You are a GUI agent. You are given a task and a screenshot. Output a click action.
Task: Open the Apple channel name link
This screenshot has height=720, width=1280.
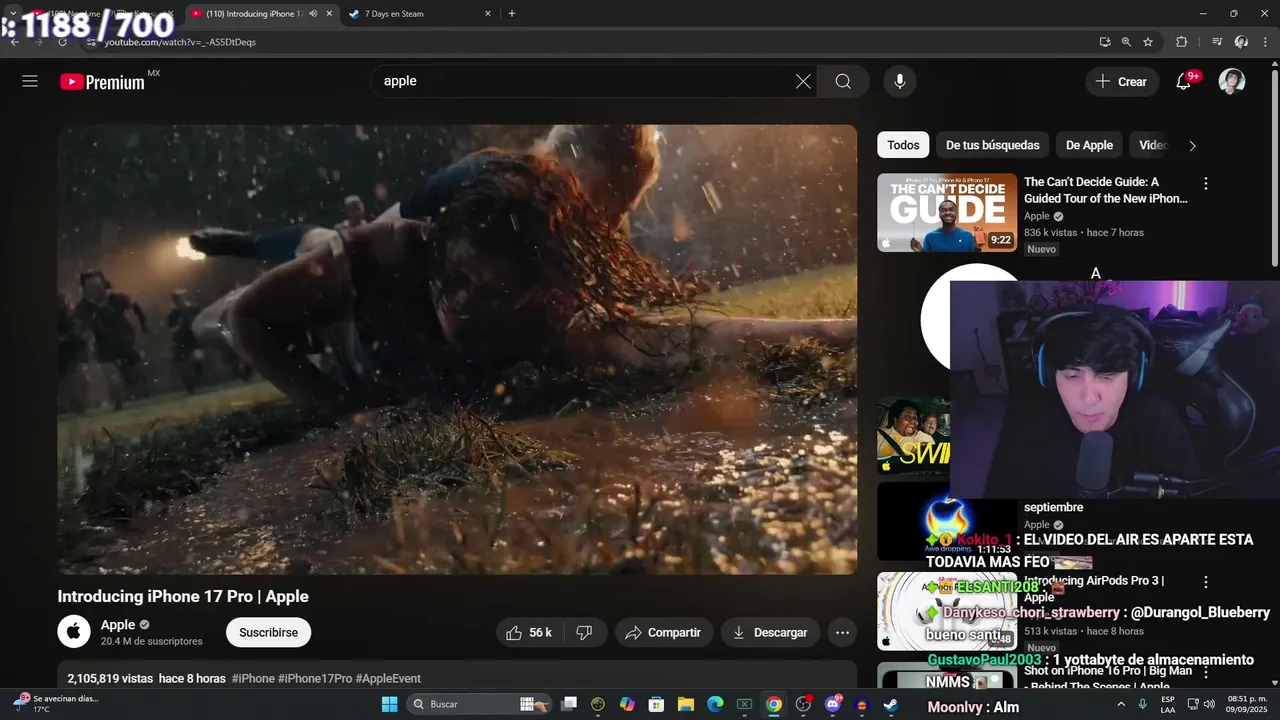pos(118,625)
